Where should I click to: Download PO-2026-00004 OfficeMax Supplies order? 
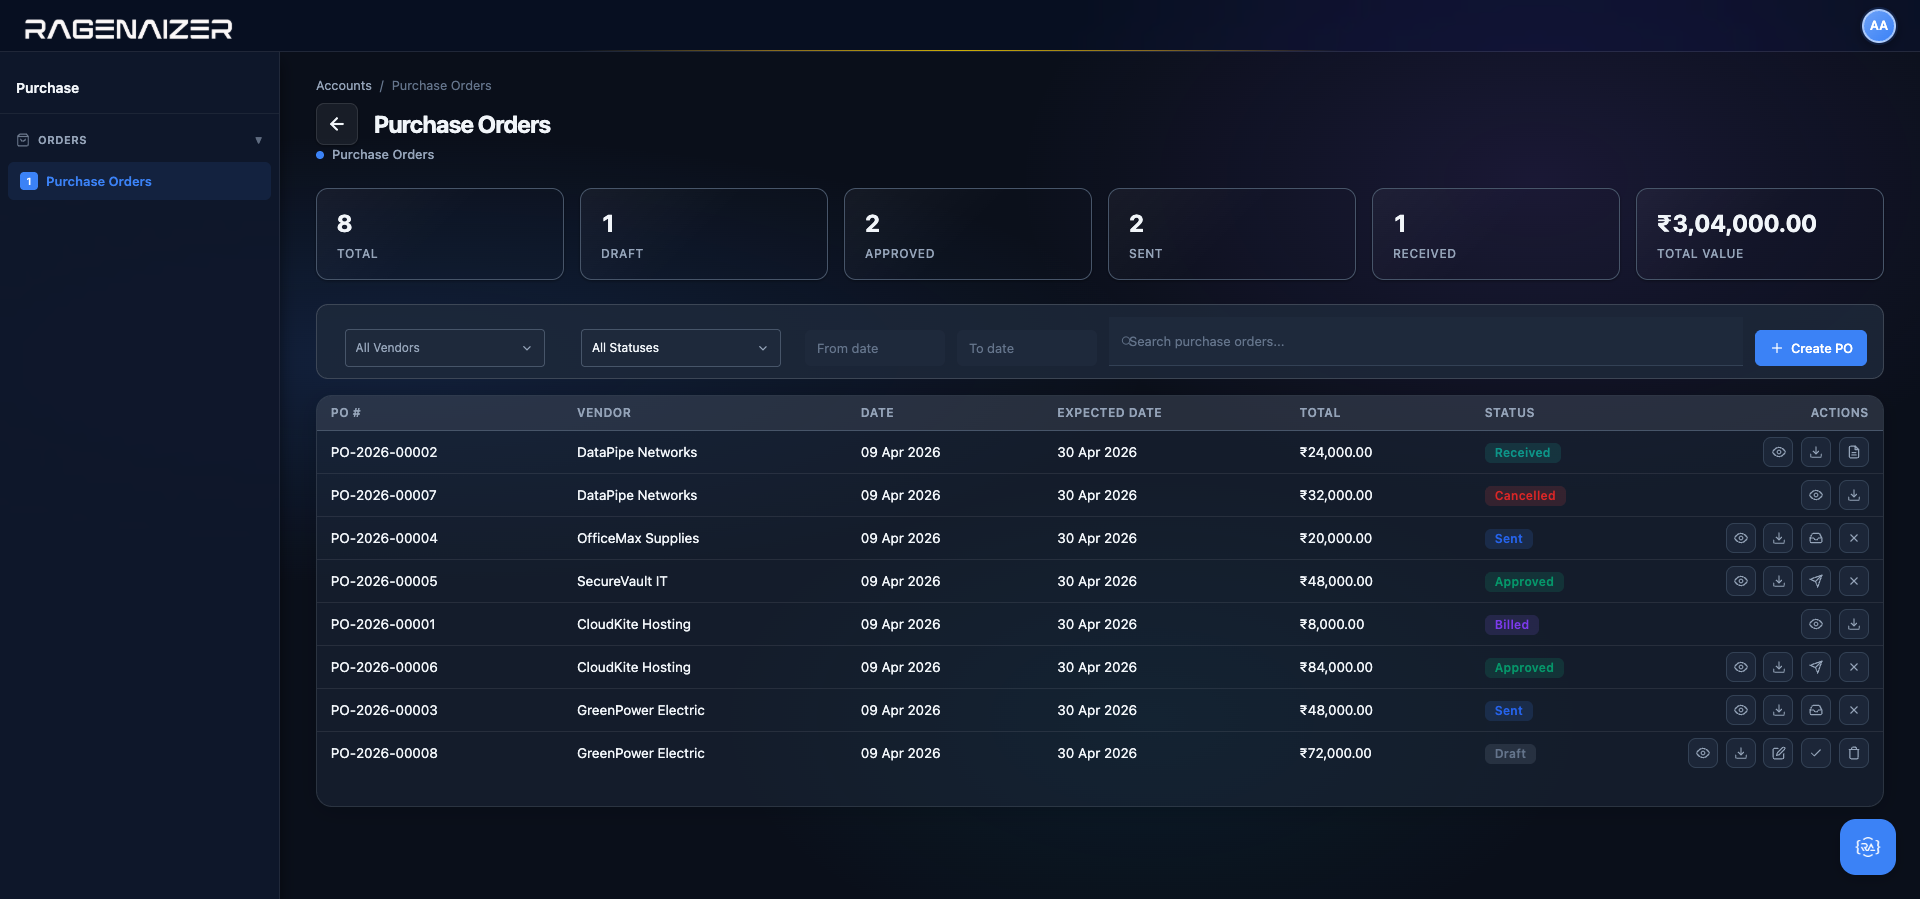(1778, 538)
